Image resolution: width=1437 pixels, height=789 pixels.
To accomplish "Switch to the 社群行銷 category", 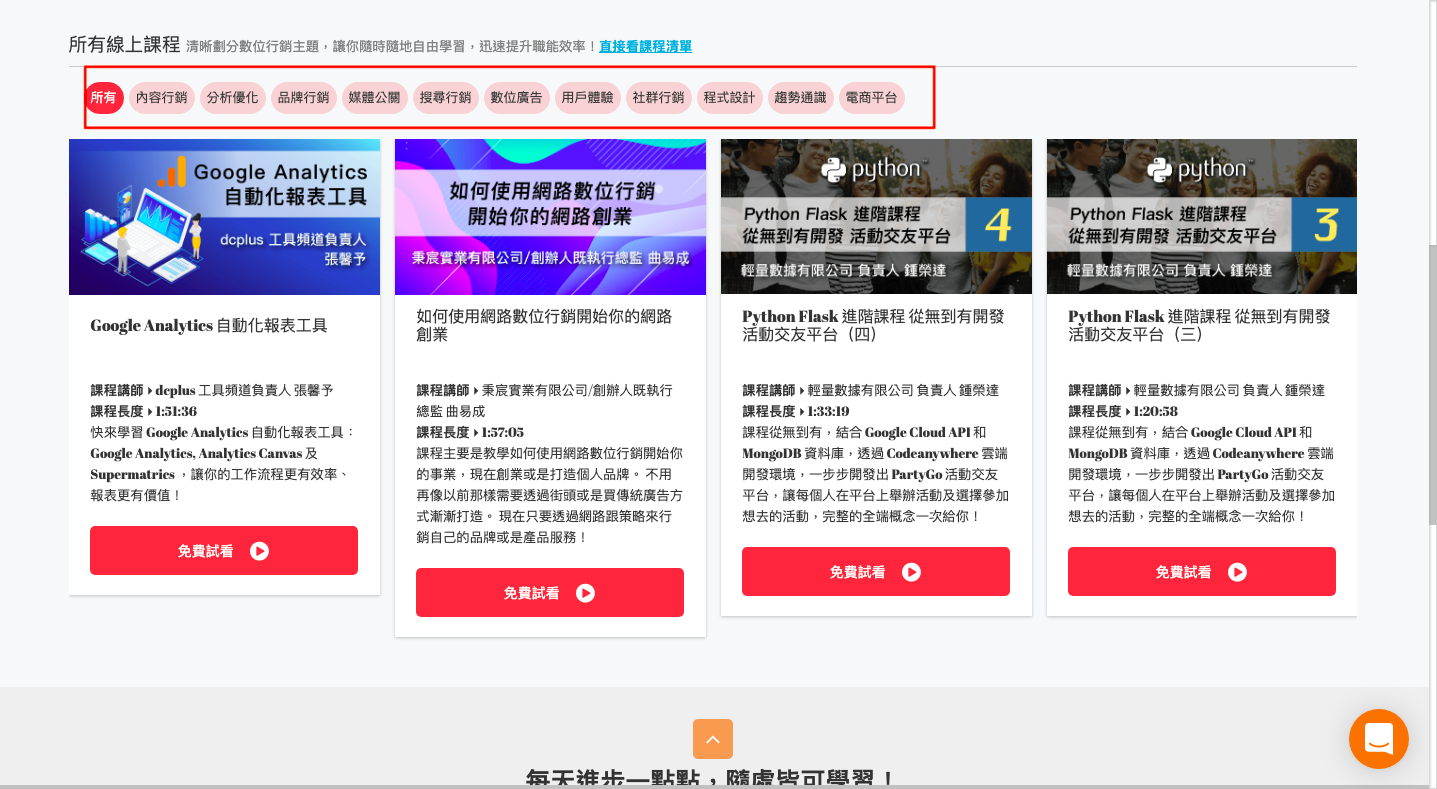I will point(658,98).
